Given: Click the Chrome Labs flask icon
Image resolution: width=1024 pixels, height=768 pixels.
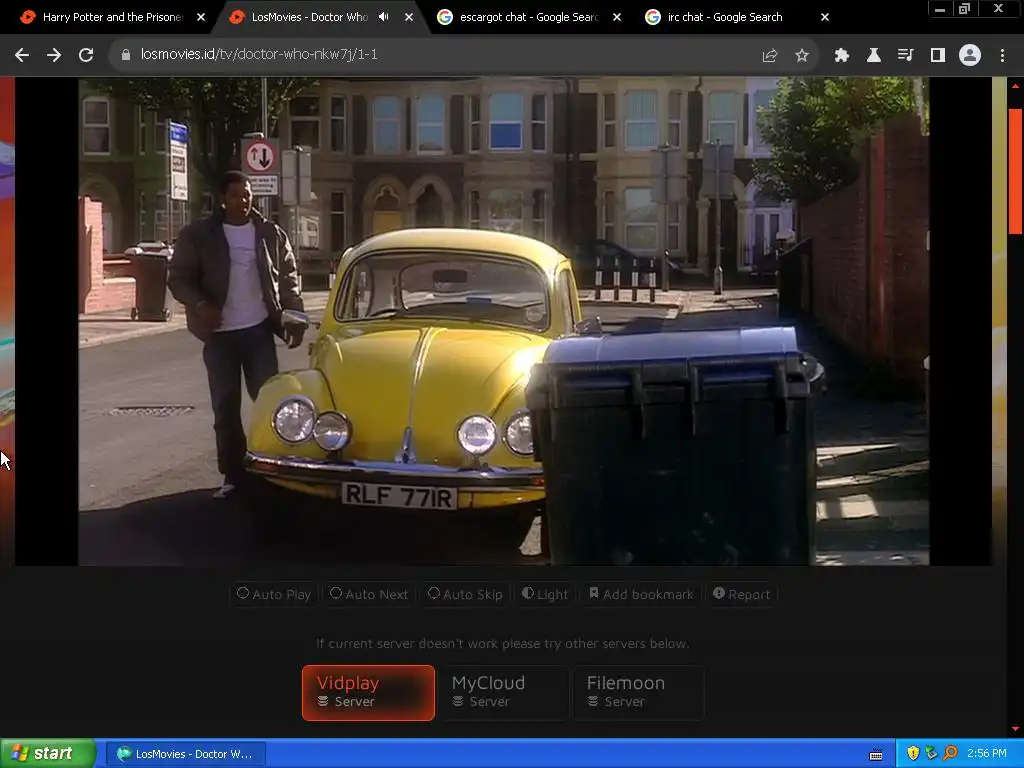Looking at the screenshot, I should point(874,56).
